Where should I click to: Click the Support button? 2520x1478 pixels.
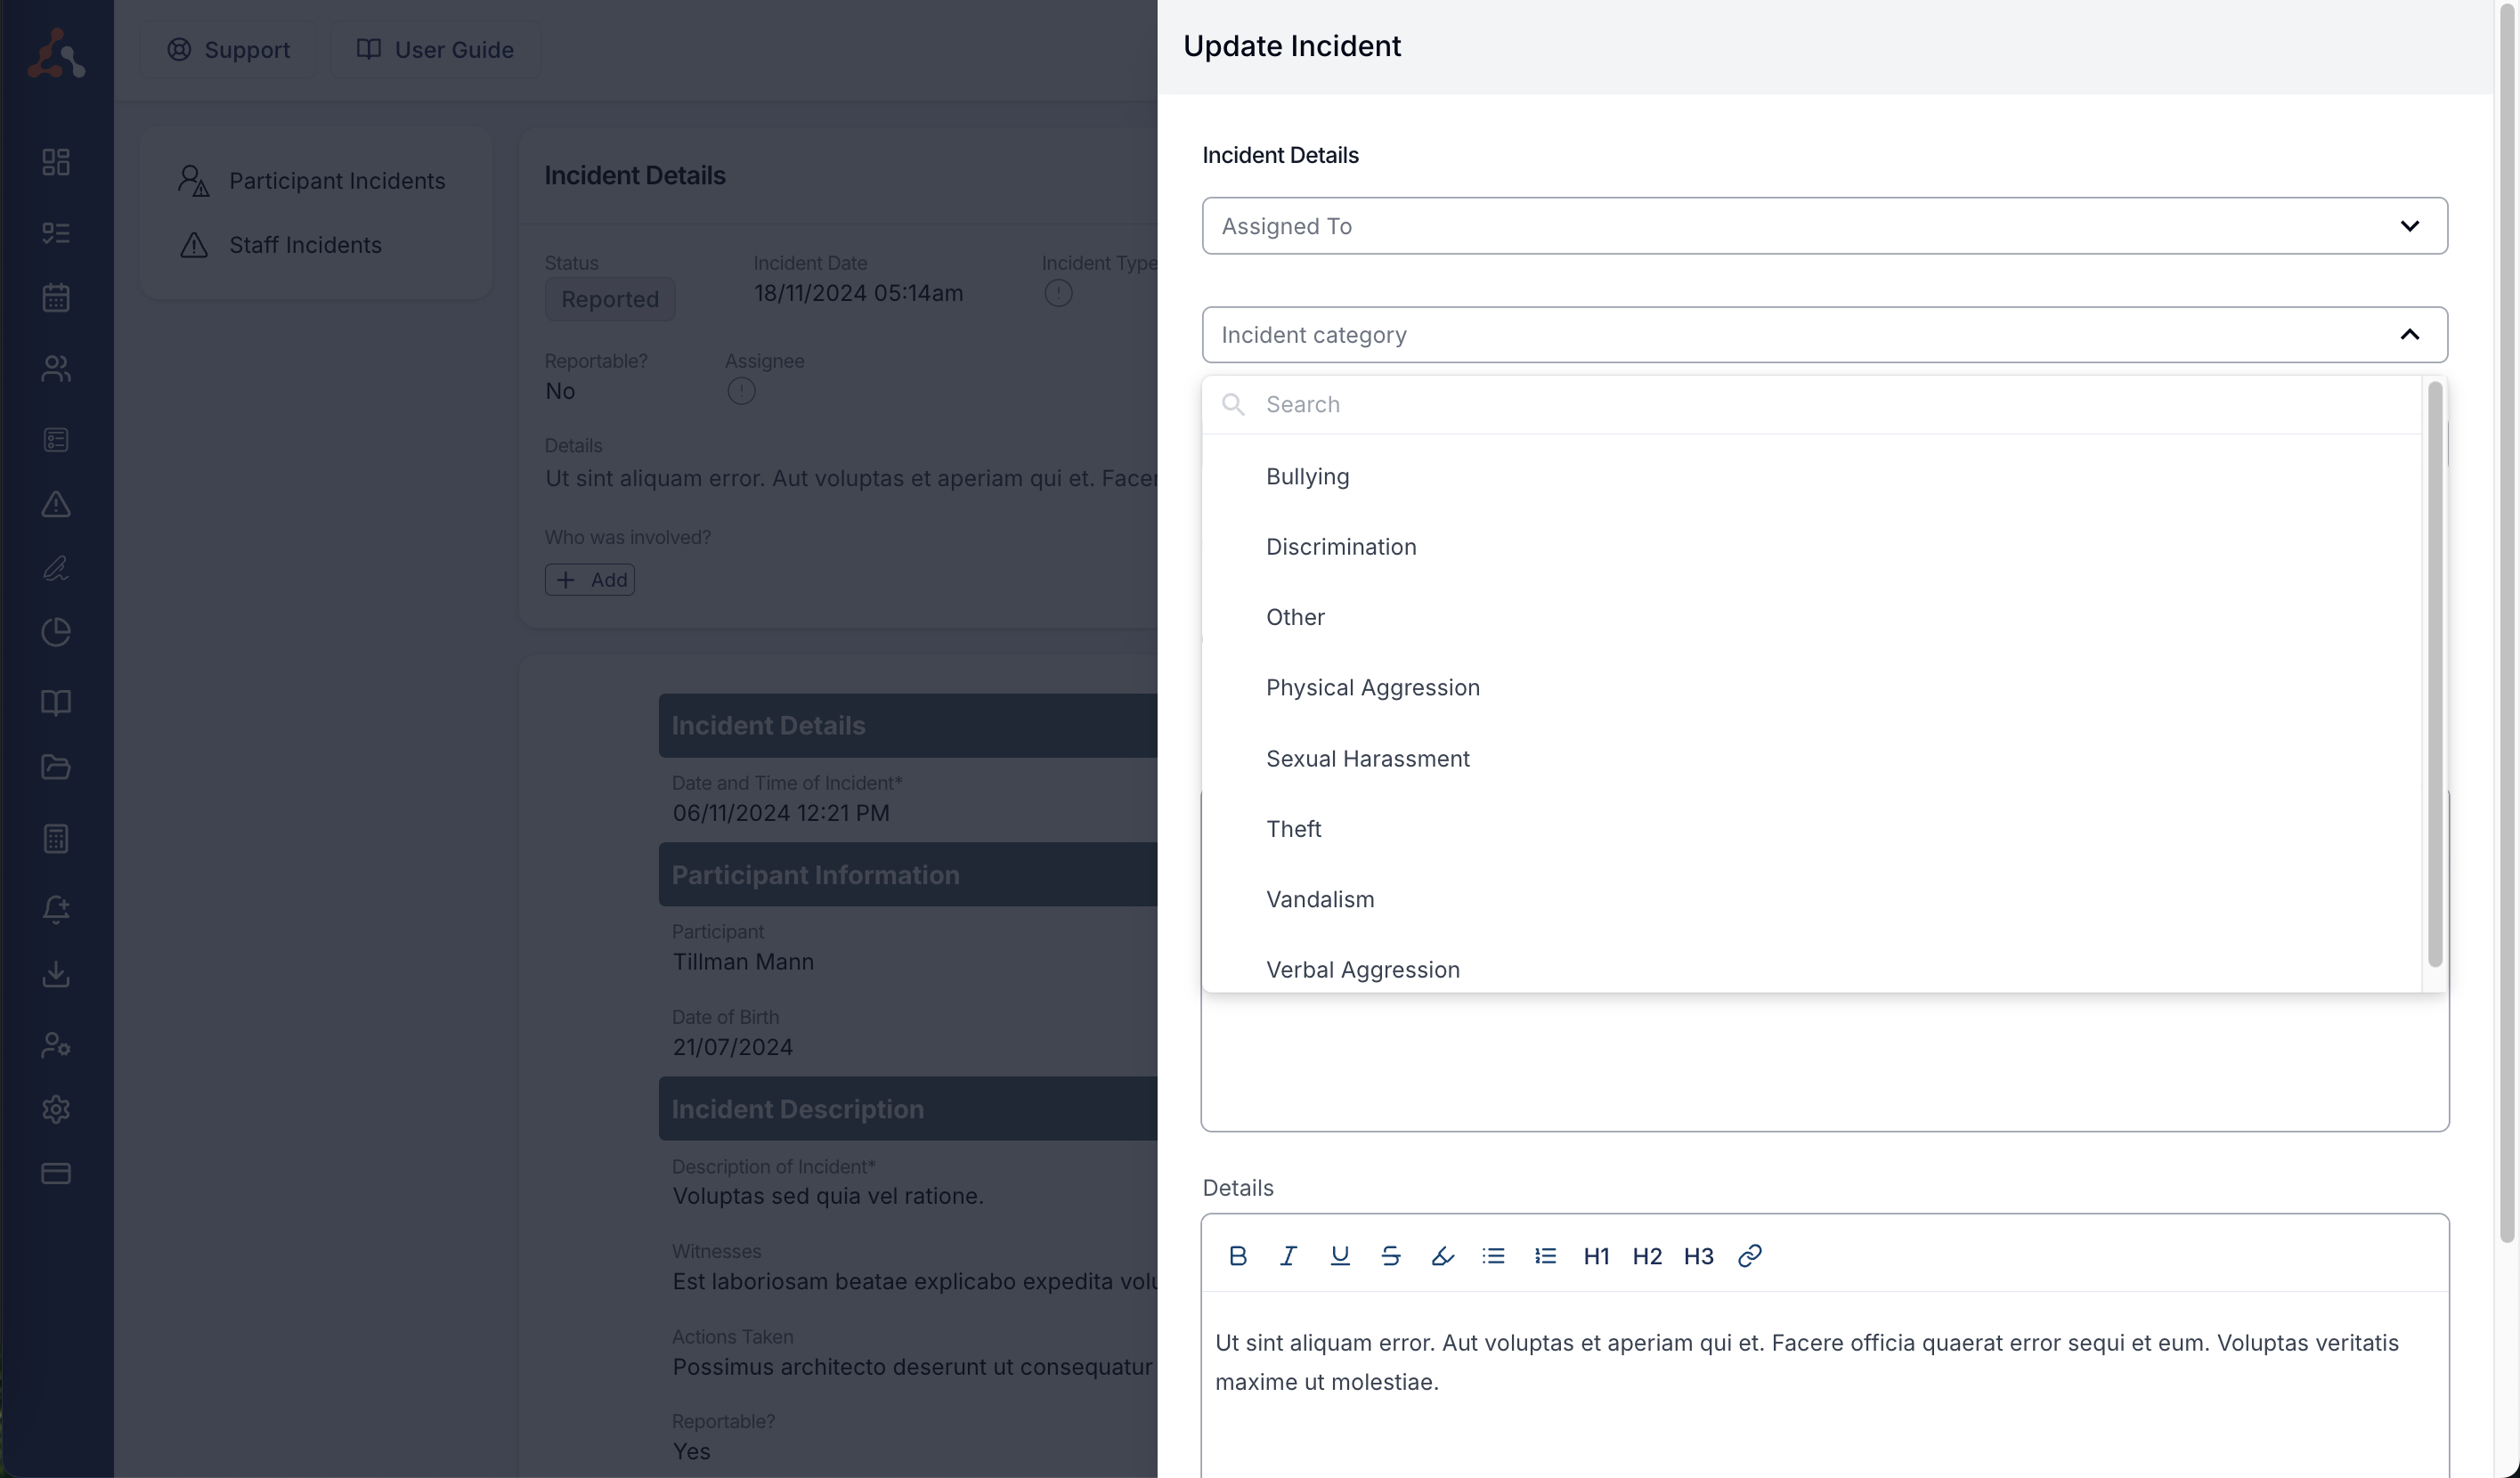click(228, 50)
